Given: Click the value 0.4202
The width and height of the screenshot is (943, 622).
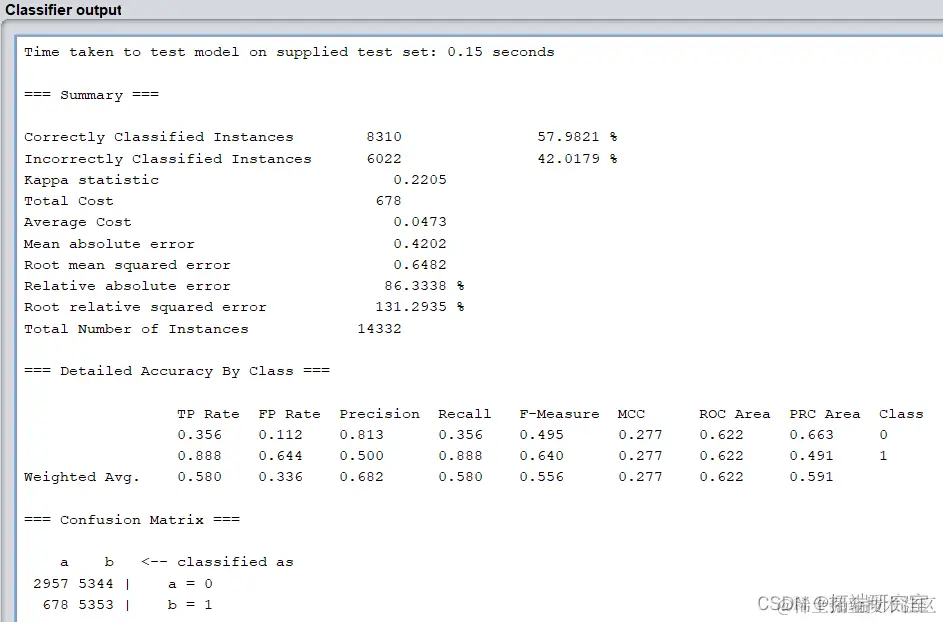Looking at the screenshot, I should point(420,244).
